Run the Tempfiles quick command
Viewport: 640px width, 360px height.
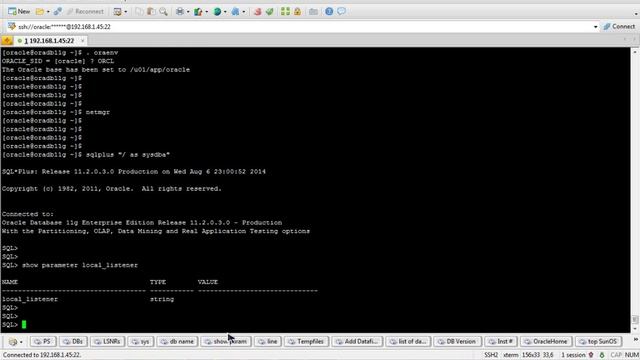307,342
